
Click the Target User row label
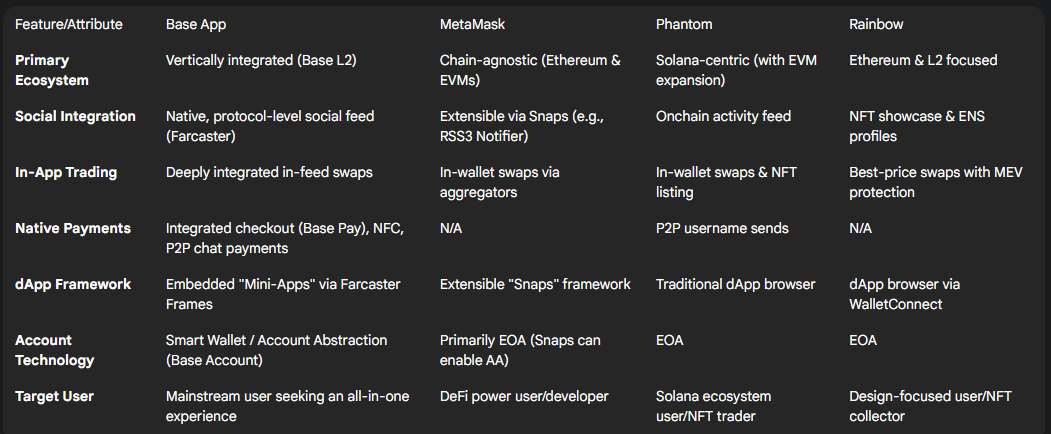pyautogui.click(x=54, y=396)
